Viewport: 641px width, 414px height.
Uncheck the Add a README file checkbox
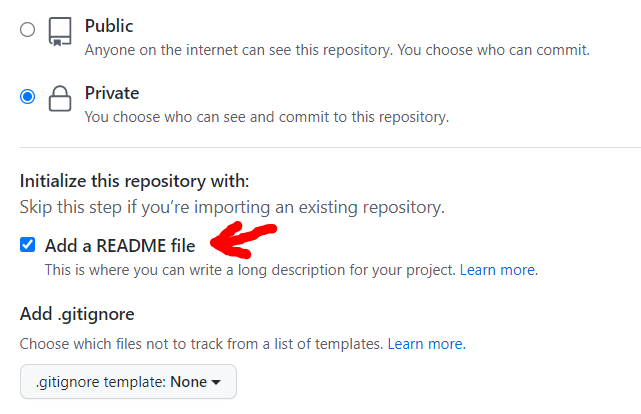[x=28, y=245]
